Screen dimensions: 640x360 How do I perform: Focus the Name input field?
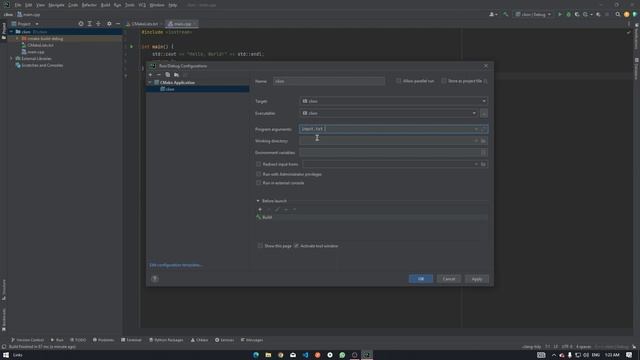coord(329,81)
